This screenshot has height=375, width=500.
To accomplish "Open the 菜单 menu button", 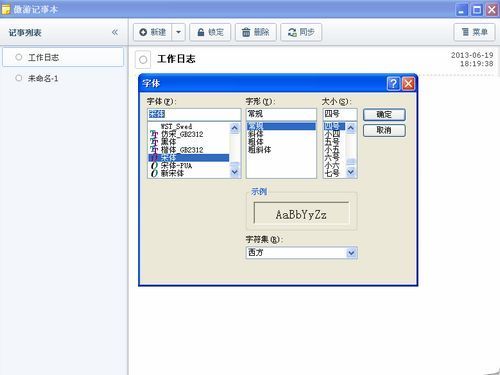I will click(474, 32).
